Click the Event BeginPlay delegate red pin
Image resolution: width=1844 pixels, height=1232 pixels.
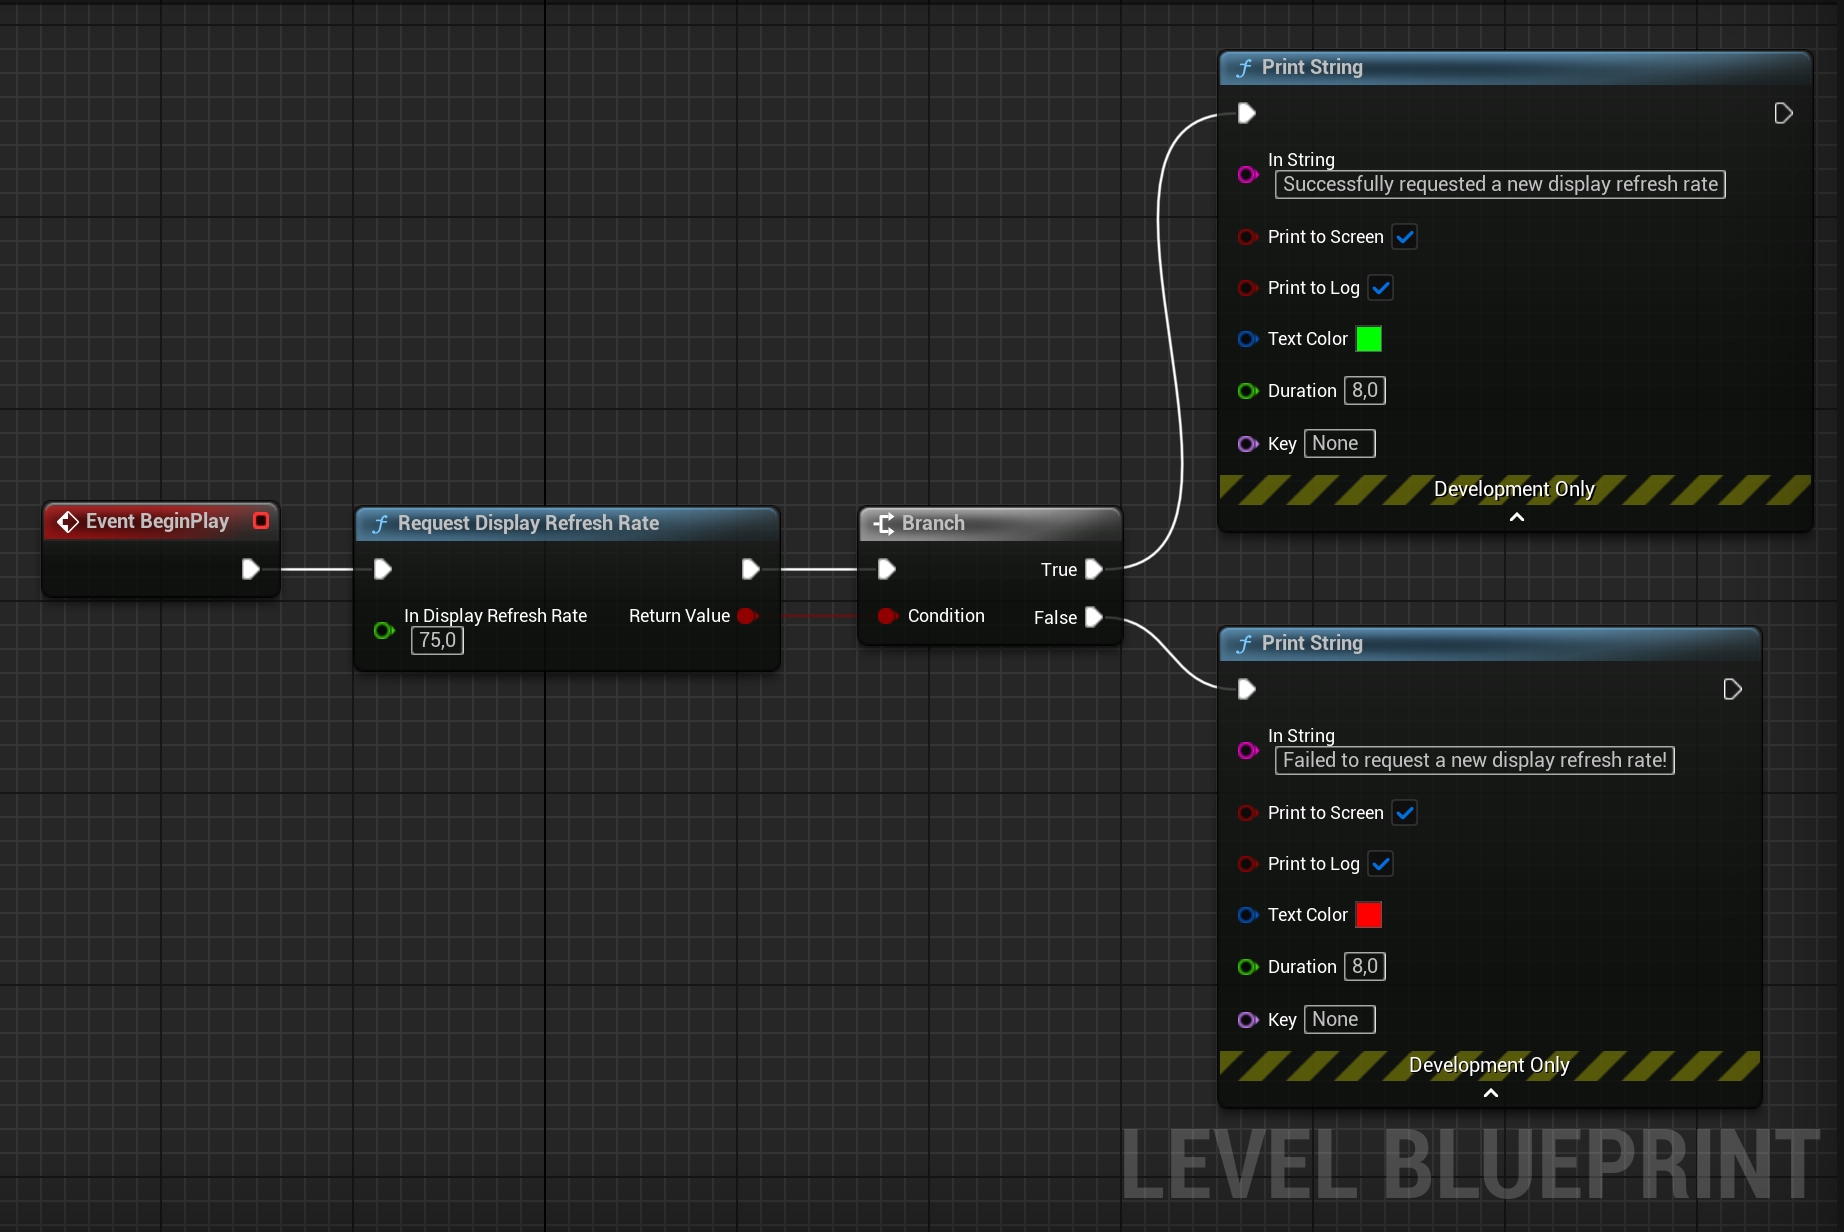tap(261, 521)
